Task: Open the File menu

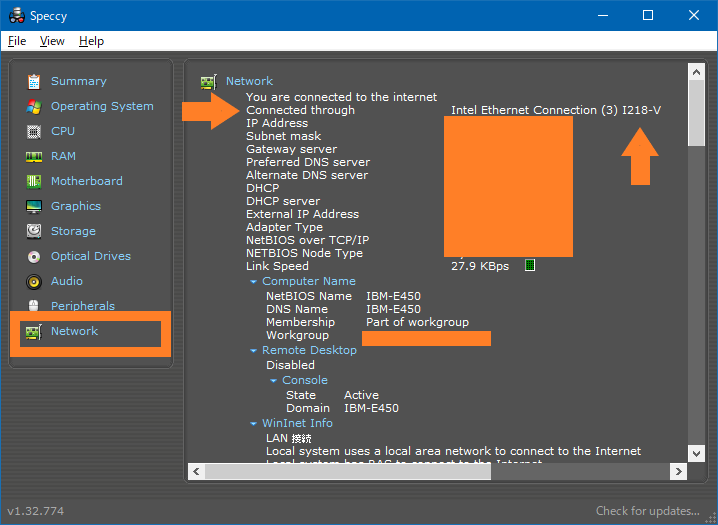Action: coord(17,41)
